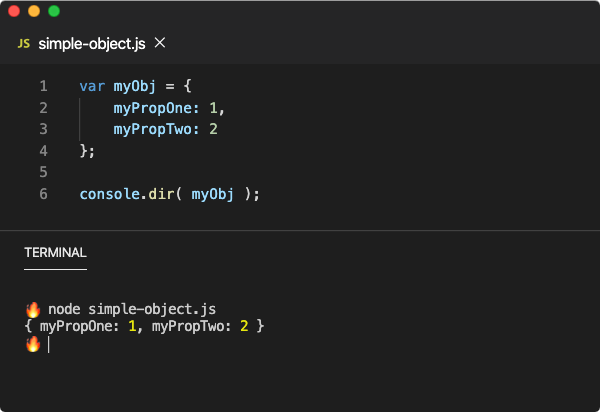Place cursor on the var keyword
This screenshot has height=412, width=600.
point(92,86)
